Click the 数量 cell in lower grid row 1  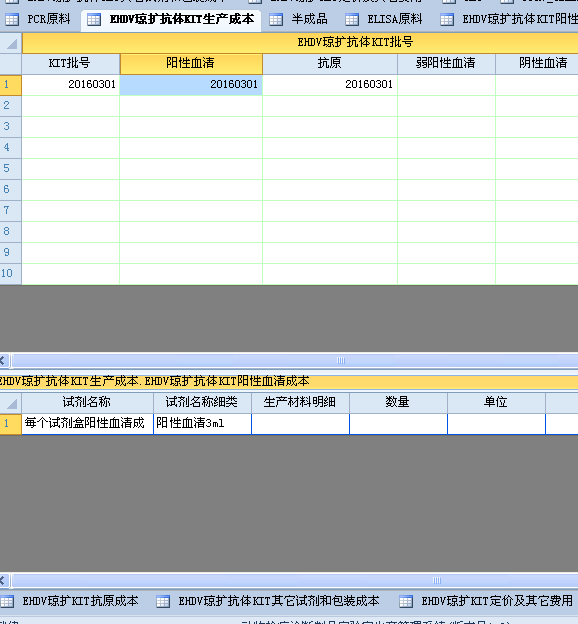[398, 423]
